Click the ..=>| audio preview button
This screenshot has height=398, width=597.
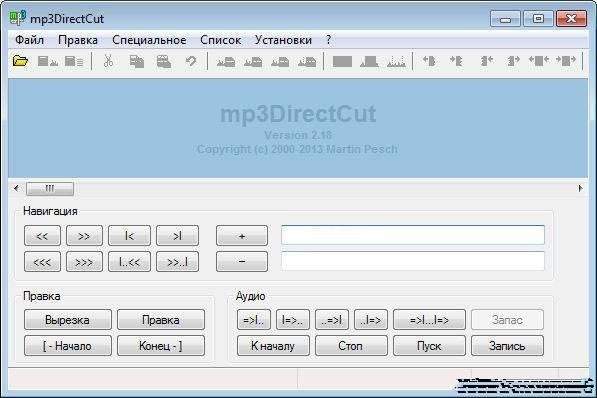pos(332,320)
